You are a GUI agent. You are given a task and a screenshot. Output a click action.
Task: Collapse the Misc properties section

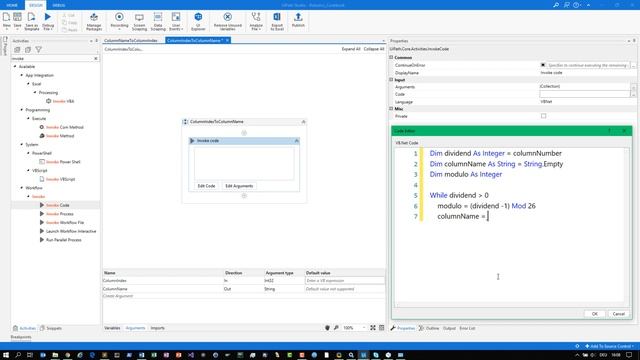[391, 109]
